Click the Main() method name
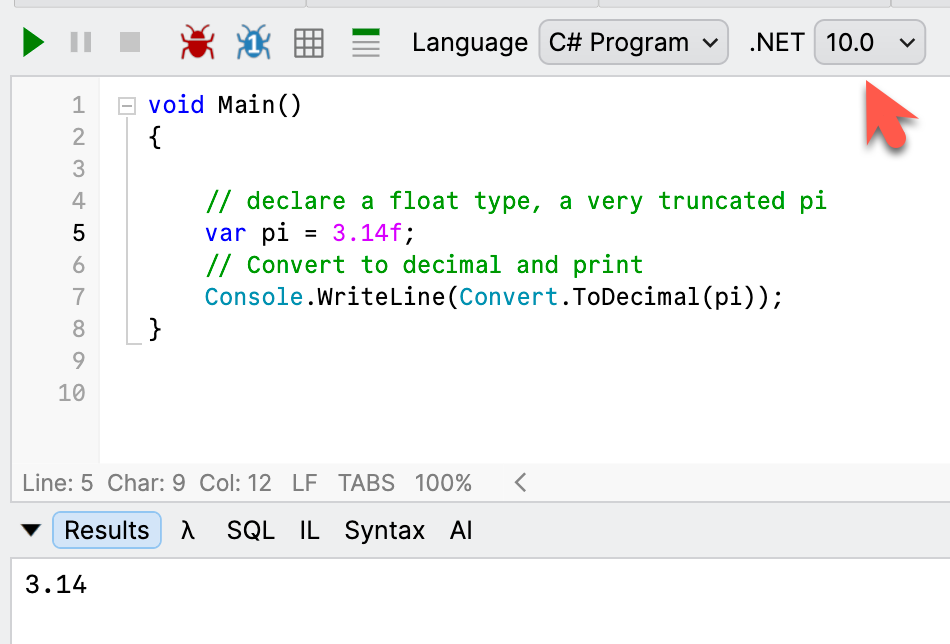The width and height of the screenshot is (950, 644). click(259, 105)
